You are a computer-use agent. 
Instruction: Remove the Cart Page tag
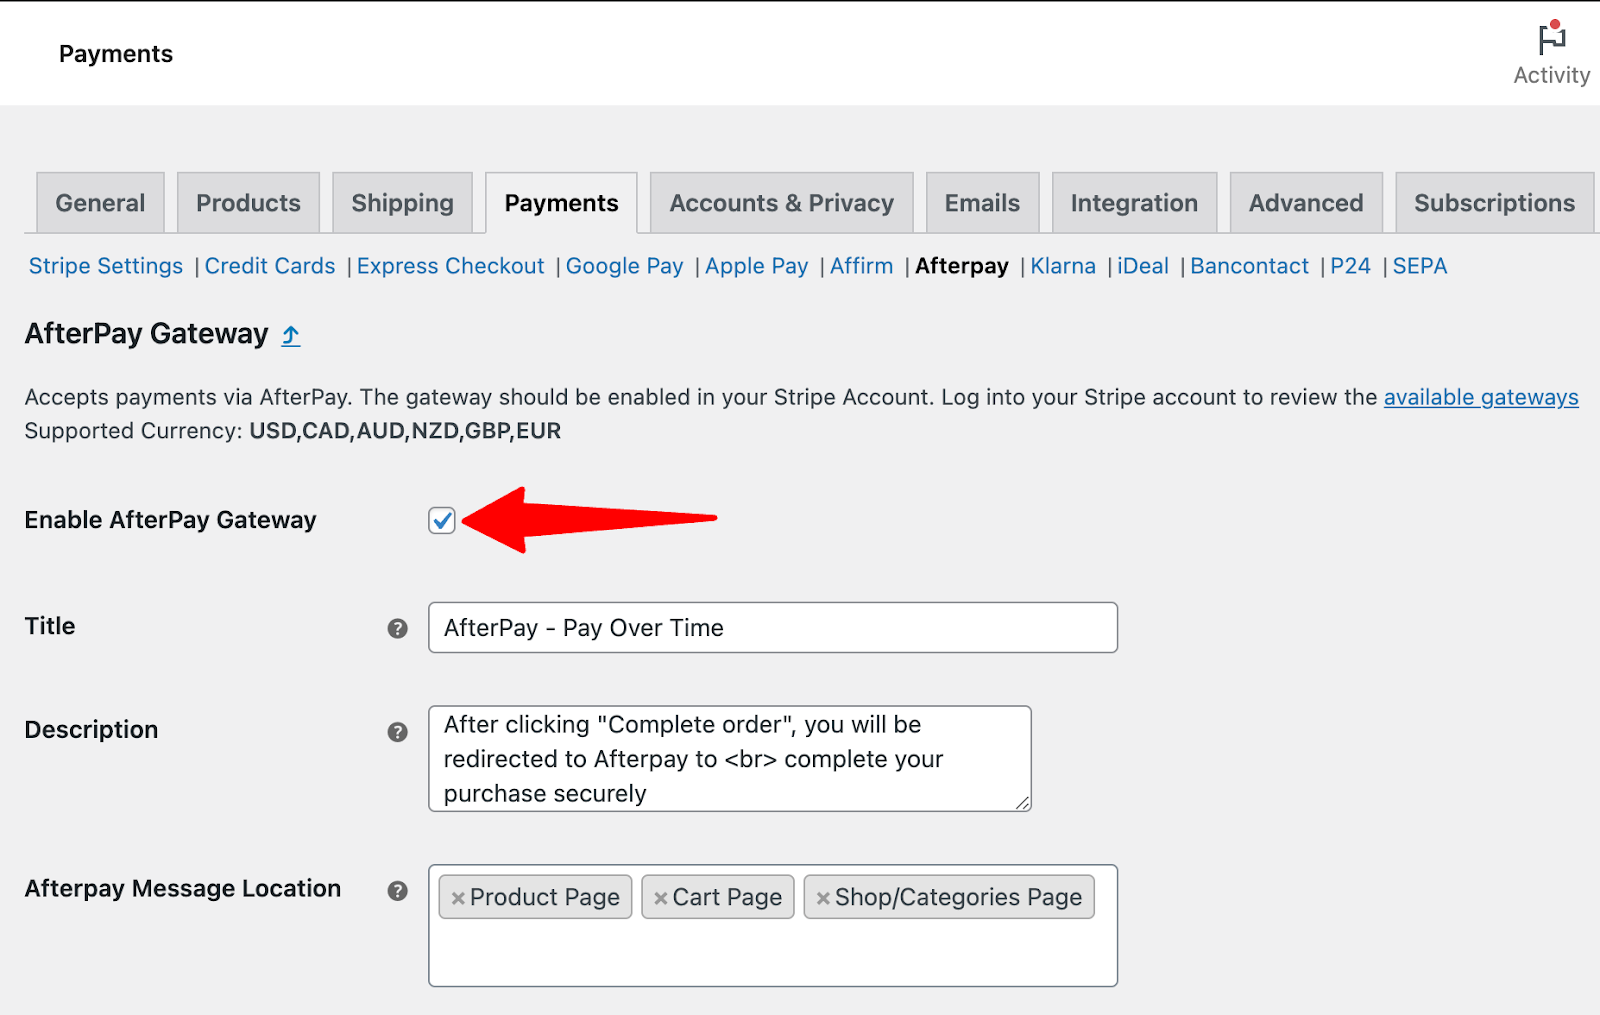click(660, 898)
